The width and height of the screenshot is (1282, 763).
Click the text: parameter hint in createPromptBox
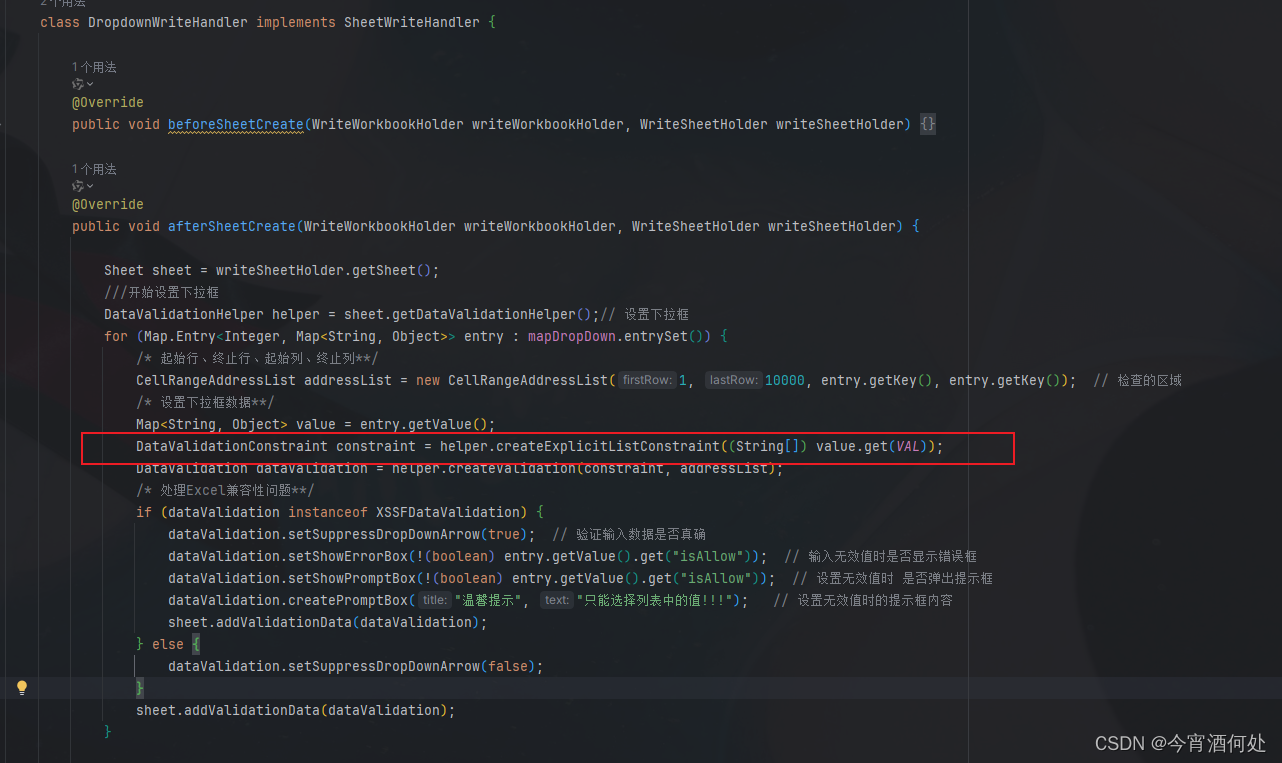(x=556, y=600)
